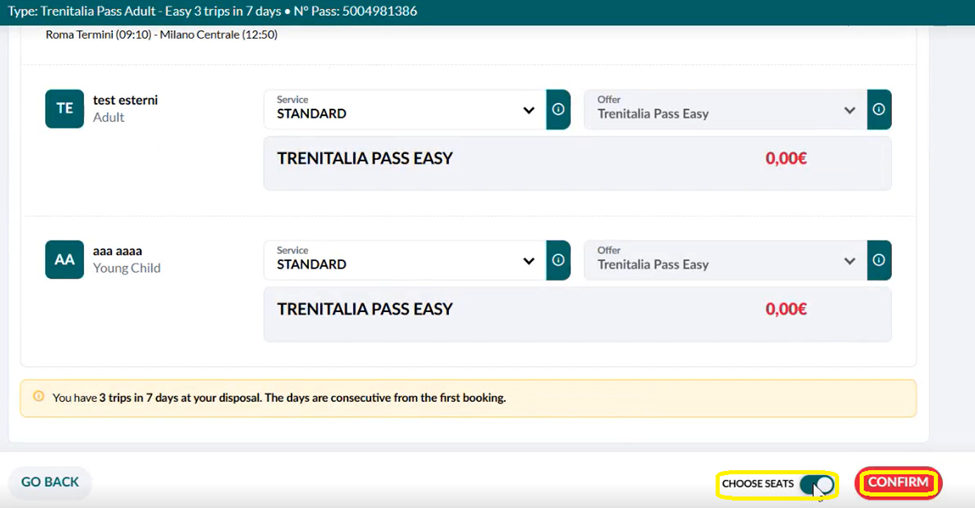Click the 3 trips in 7 days notice
The image size is (975, 508).
(x=468, y=398)
